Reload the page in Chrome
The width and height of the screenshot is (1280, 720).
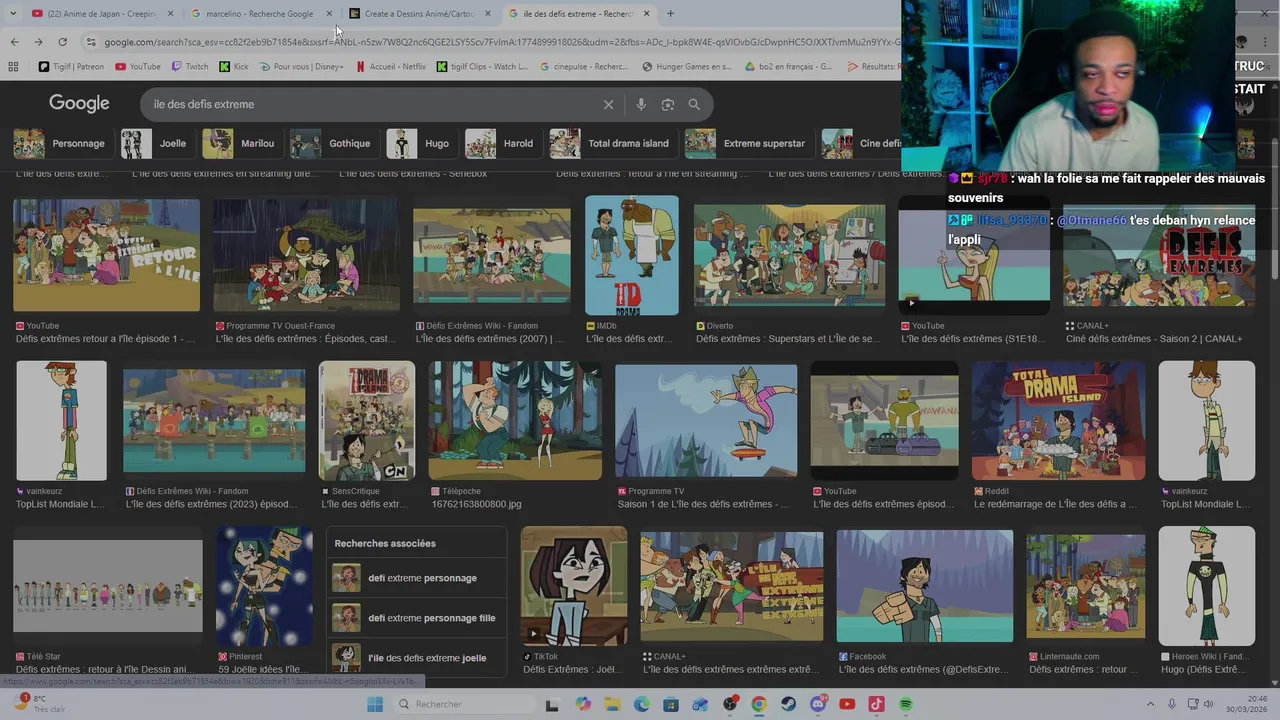62,42
